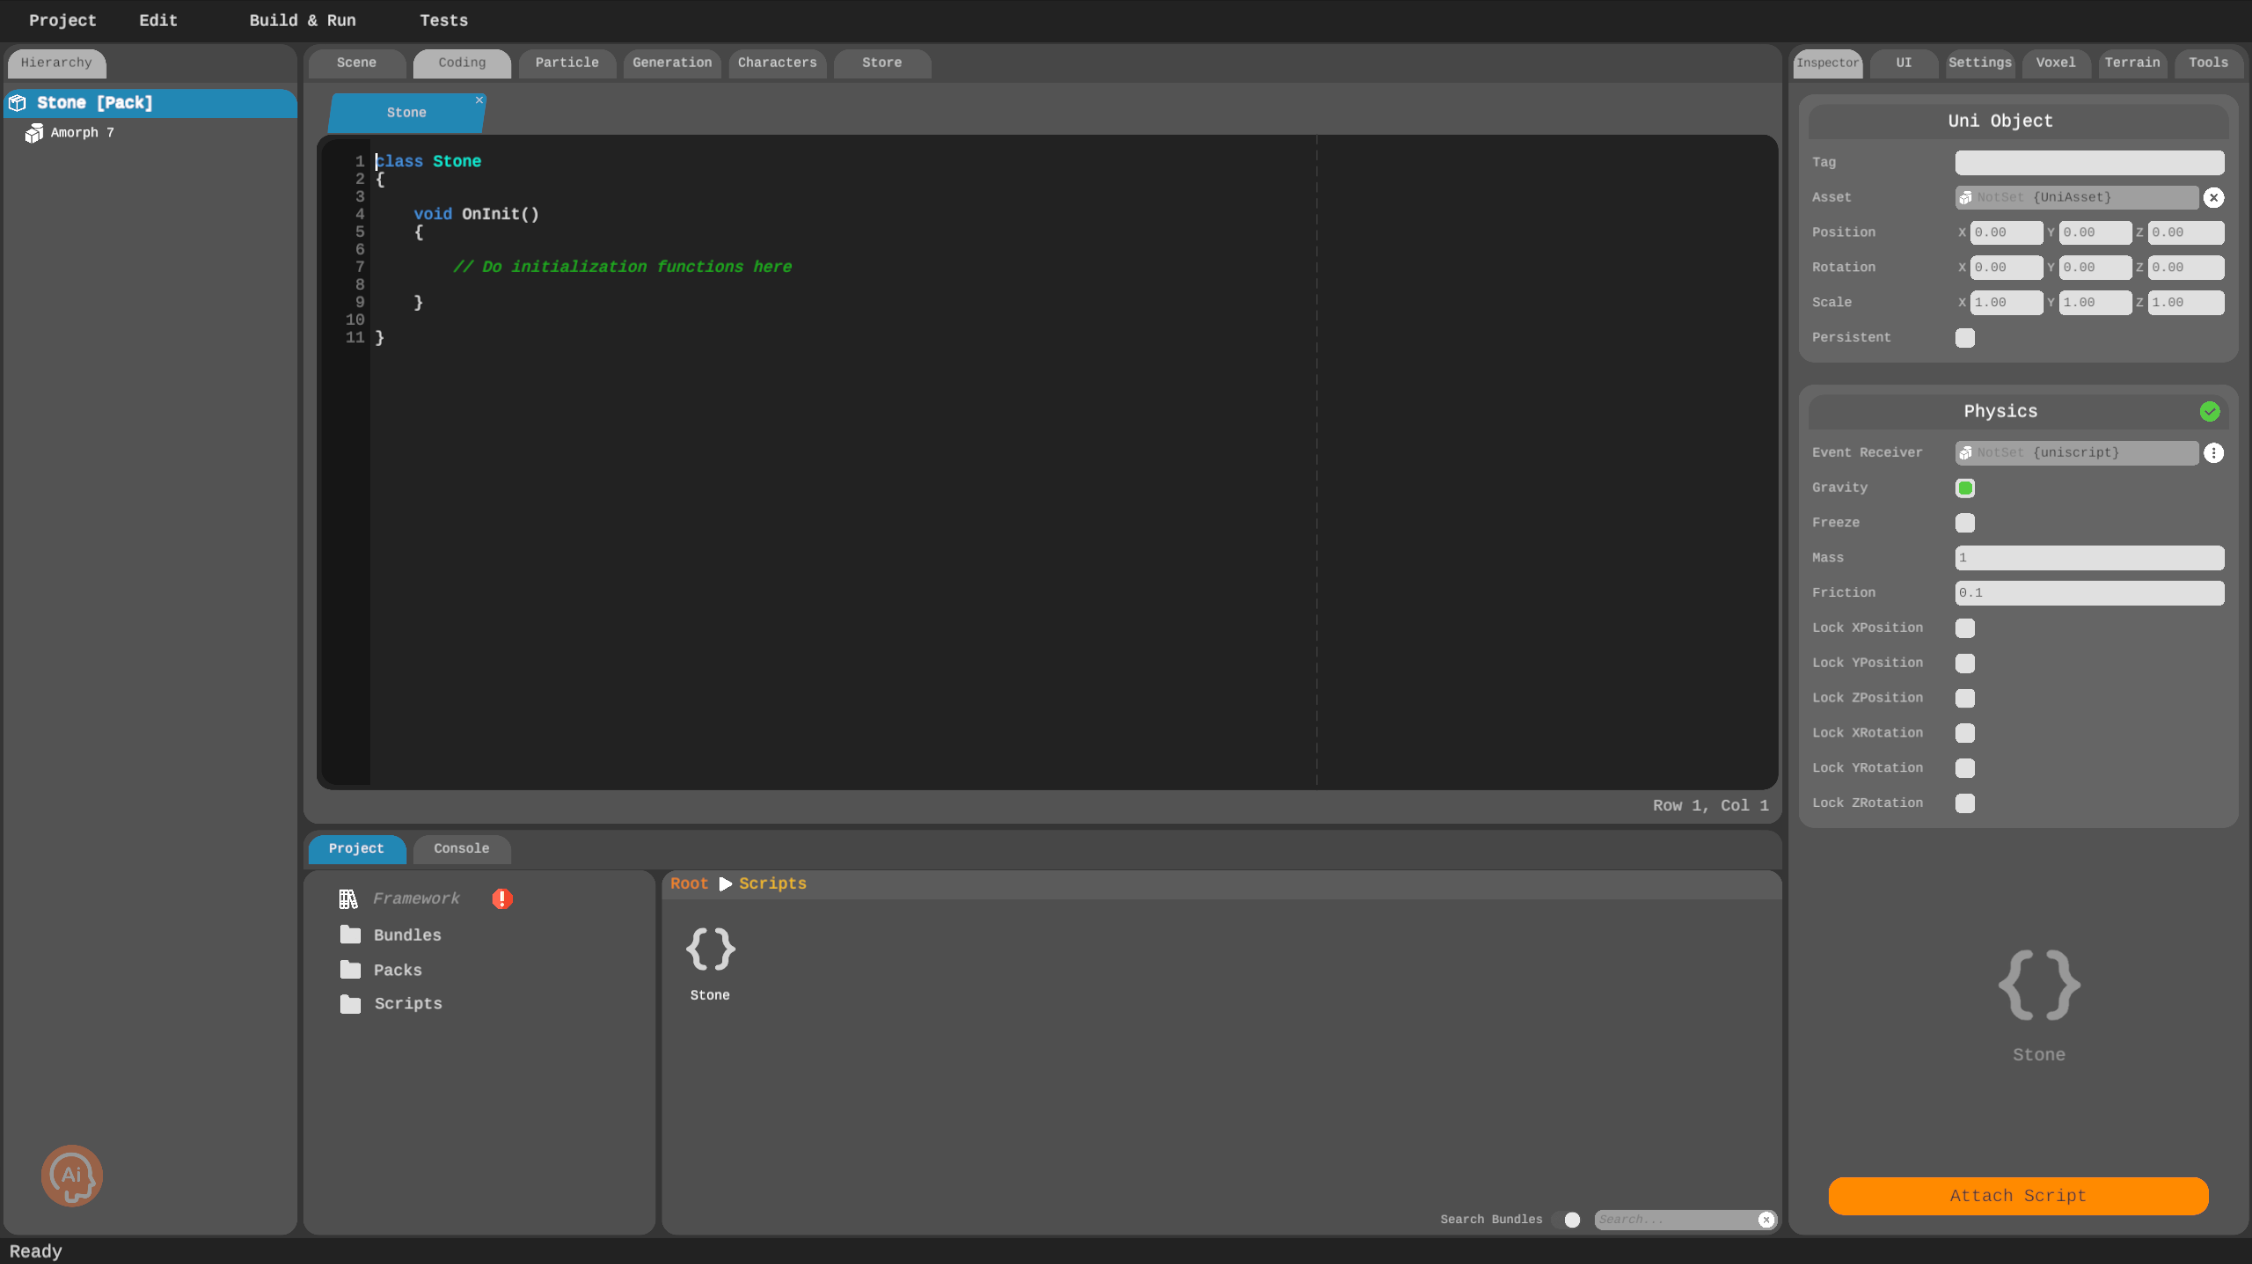Clear the bundle search box
This screenshot has width=2252, height=1264.
pyautogui.click(x=1766, y=1219)
